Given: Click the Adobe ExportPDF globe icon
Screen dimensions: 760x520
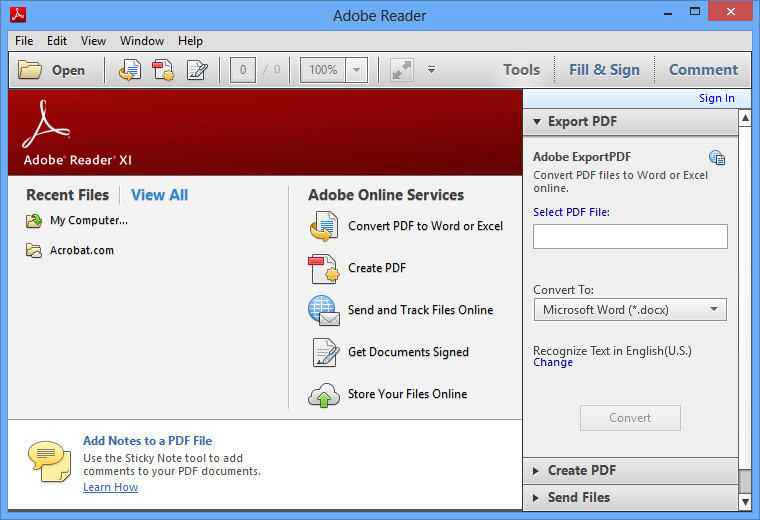Looking at the screenshot, I should coord(717,158).
